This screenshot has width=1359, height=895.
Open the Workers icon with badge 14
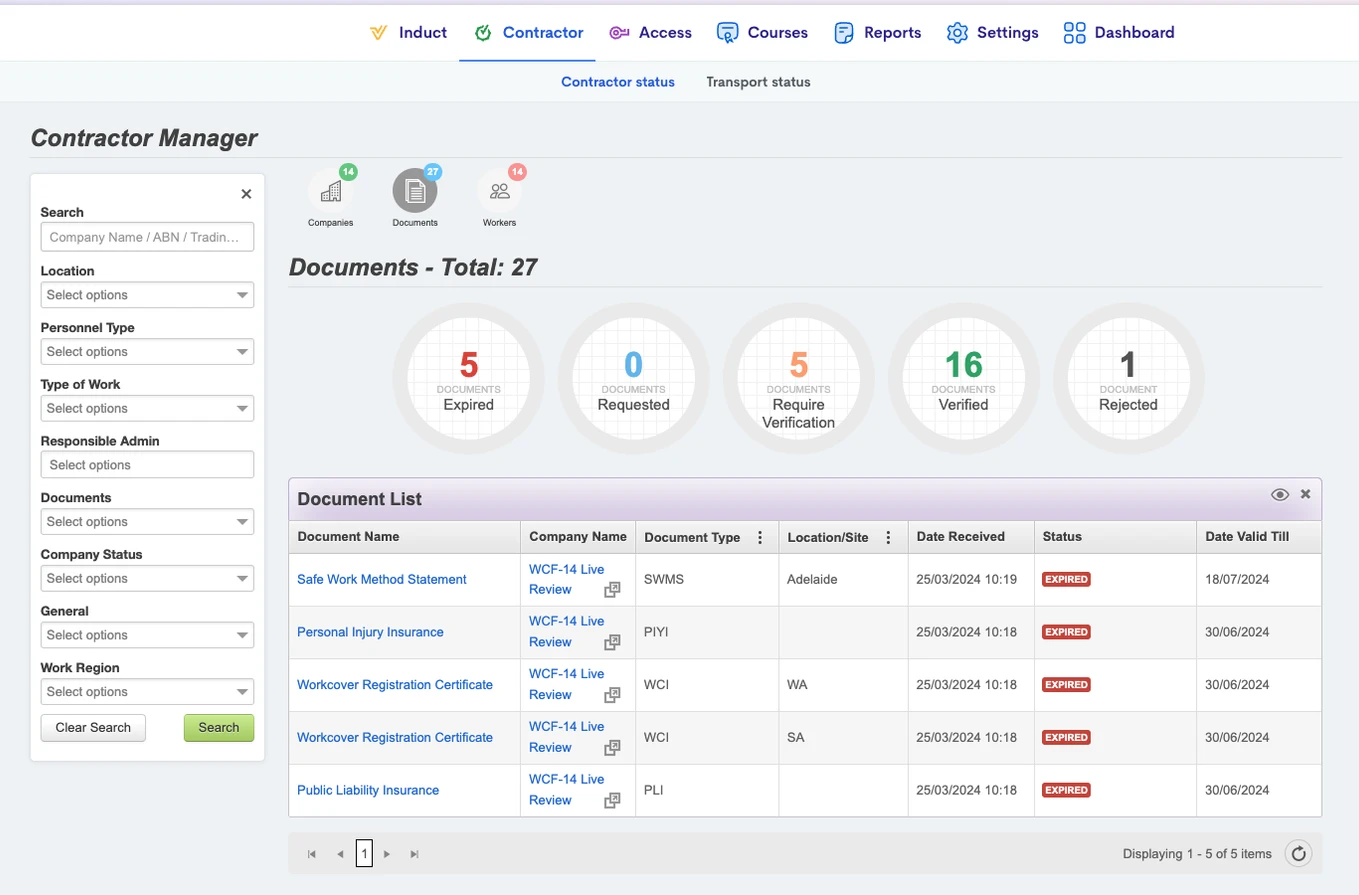click(500, 190)
